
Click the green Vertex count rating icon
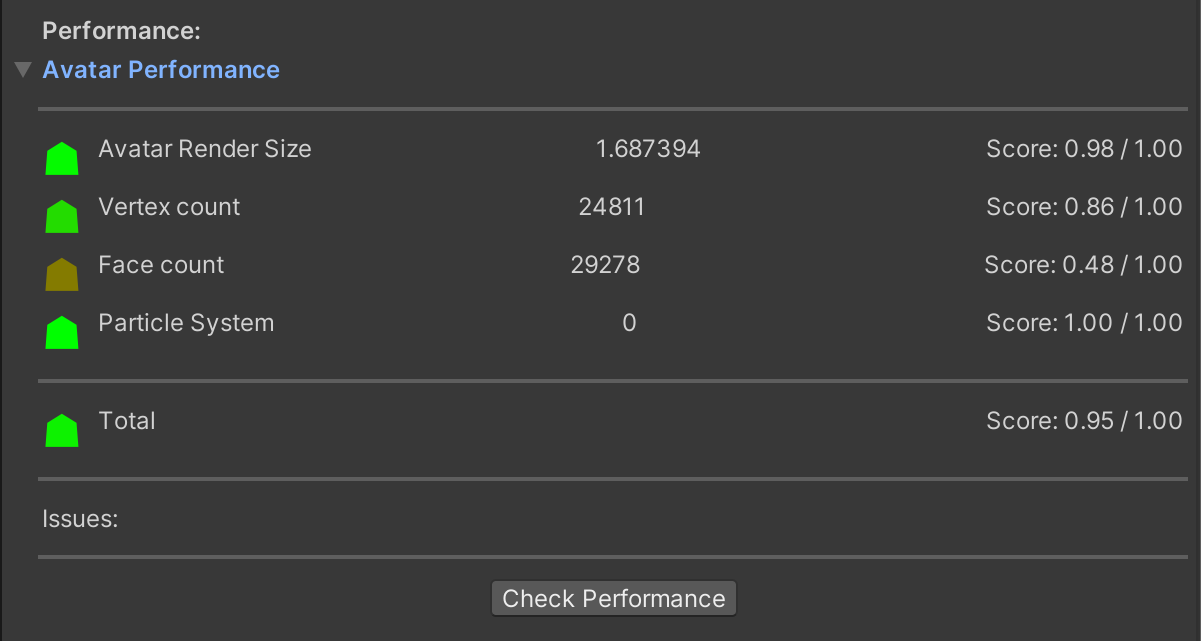point(62,217)
